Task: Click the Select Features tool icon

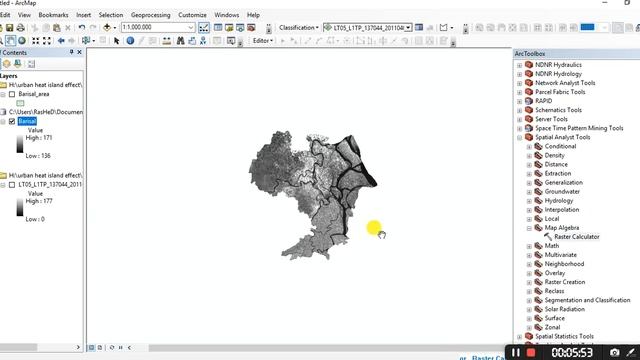Action: [86, 41]
